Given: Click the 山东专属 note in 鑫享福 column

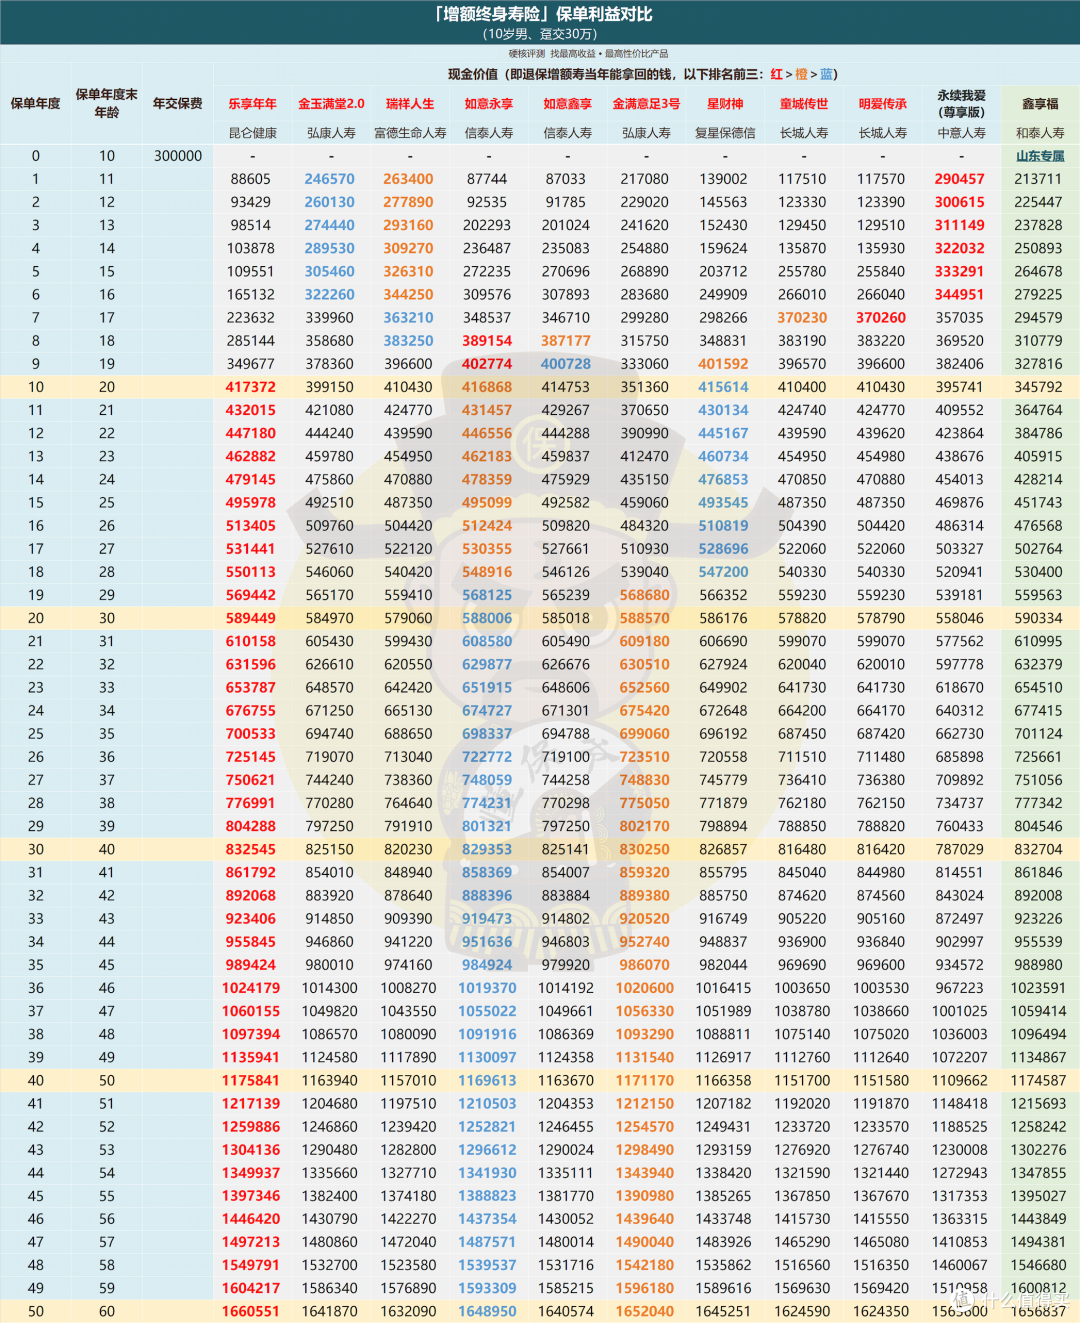Looking at the screenshot, I should [x=1040, y=156].
